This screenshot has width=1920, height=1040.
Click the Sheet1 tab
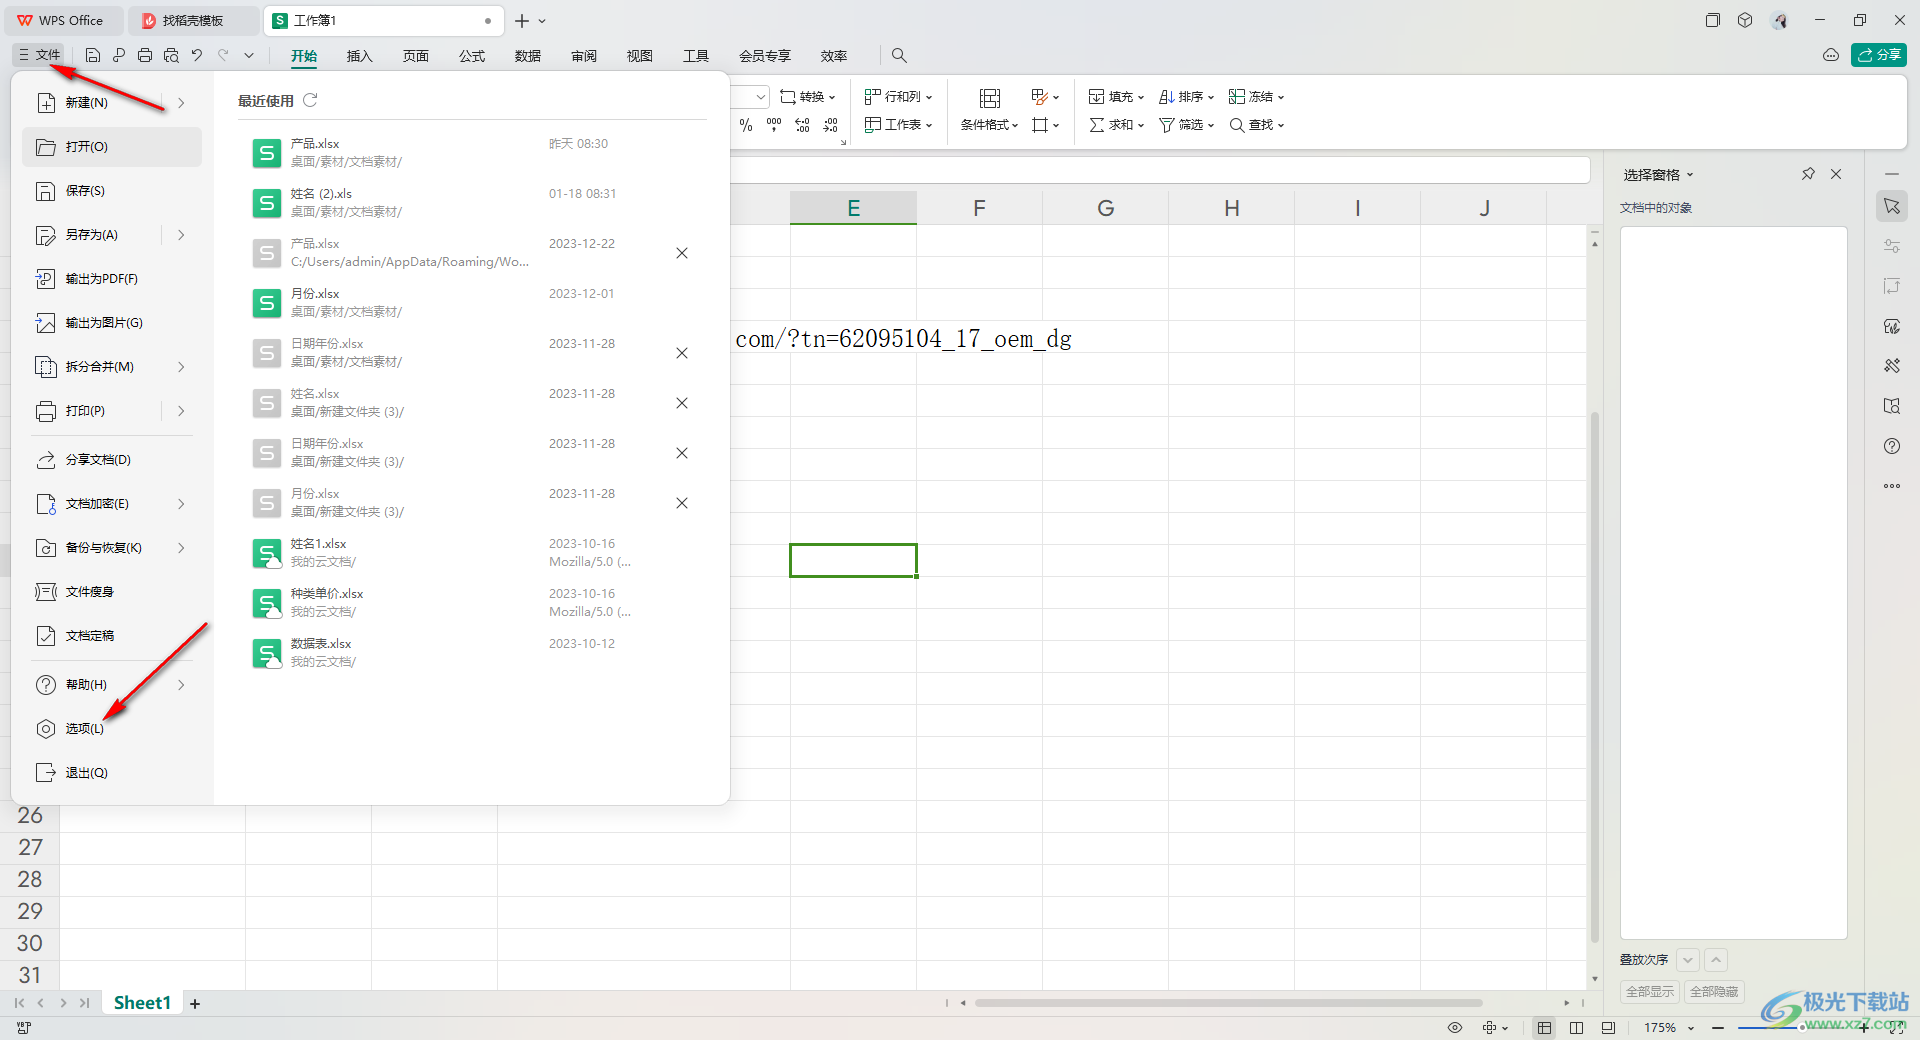point(142,1003)
